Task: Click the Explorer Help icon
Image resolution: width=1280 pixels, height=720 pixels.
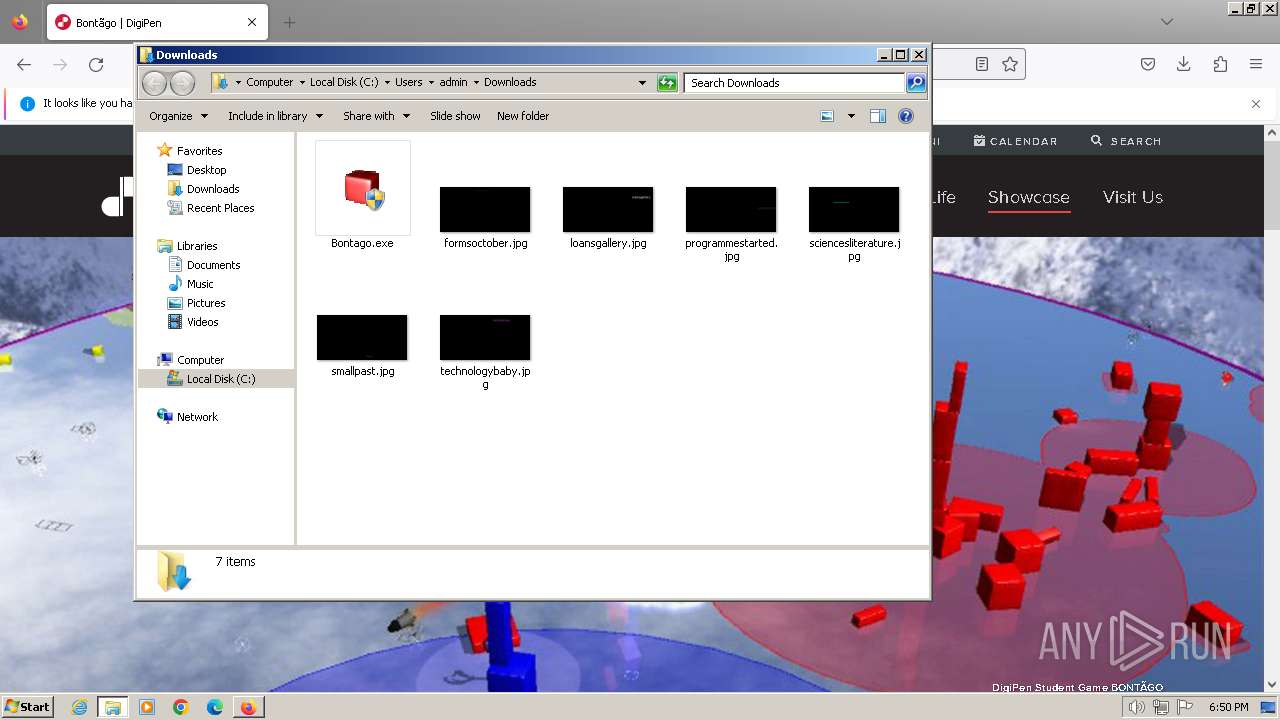Action: coord(906,116)
